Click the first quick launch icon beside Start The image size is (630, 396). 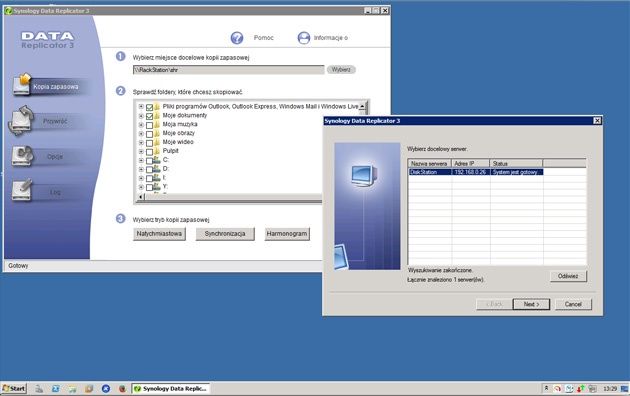(39, 389)
